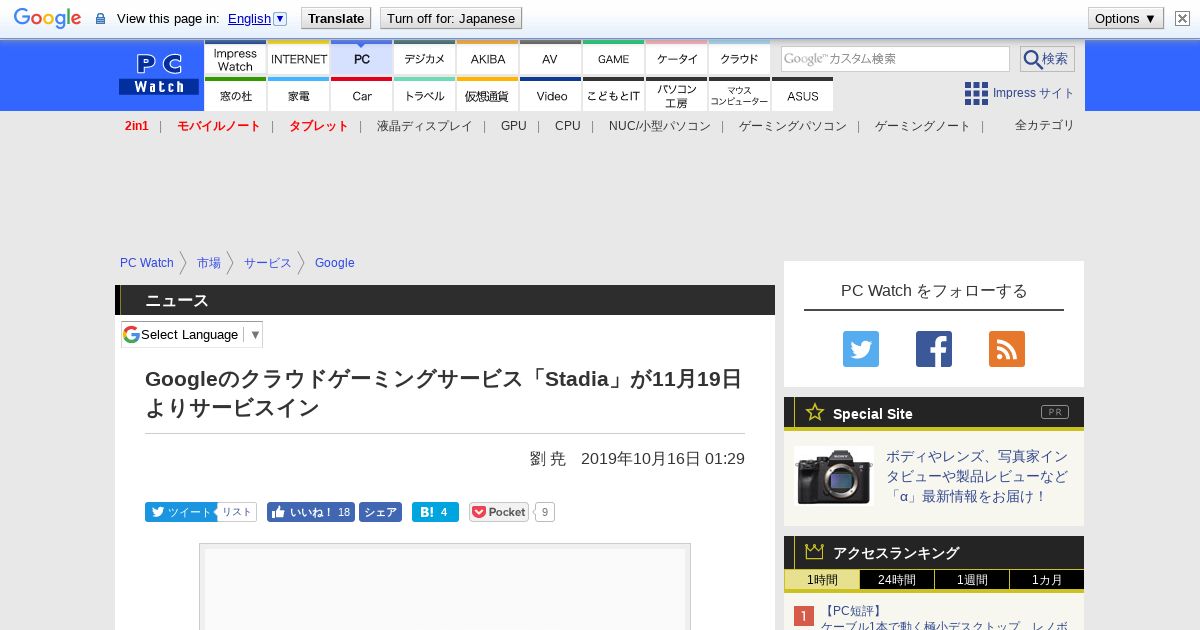Viewport: 1200px width, 630px height.
Task: Open the Impress サイト grid icon
Action: pos(976,93)
